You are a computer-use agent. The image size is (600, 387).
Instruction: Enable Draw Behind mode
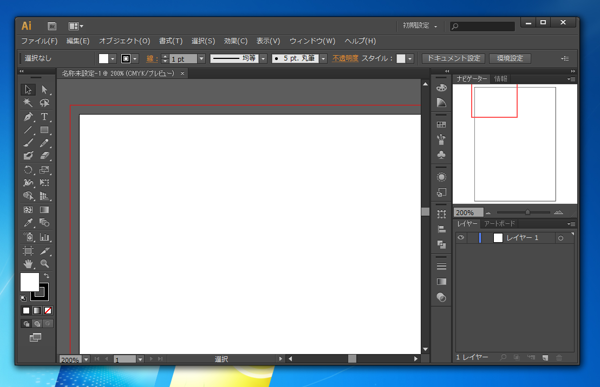click(37, 324)
